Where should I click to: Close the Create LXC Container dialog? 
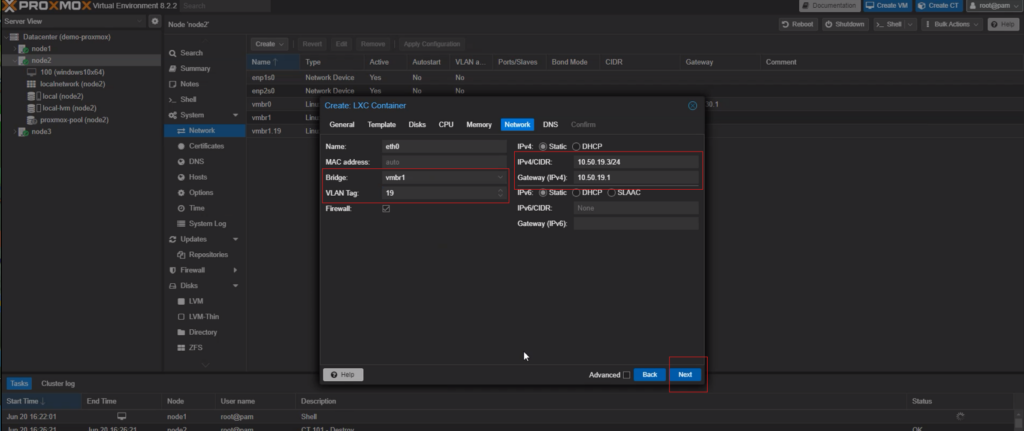click(692, 105)
